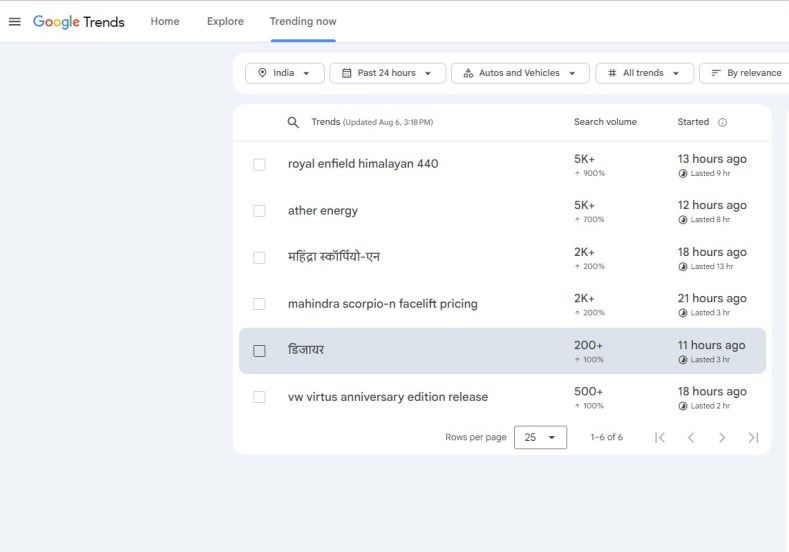The width and height of the screenshot is (789, 552).
Task: Click the Trends column header label
Action: tap(326, 122)
